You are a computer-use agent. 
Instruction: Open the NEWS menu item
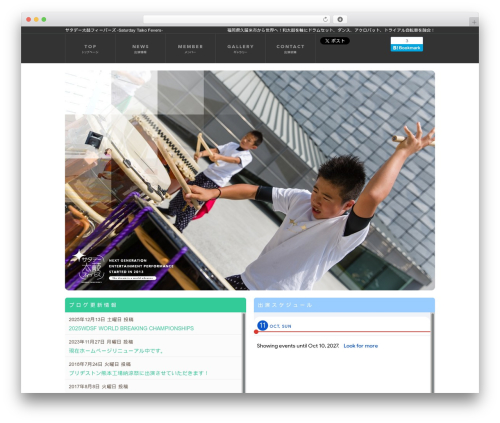point(140,49)
